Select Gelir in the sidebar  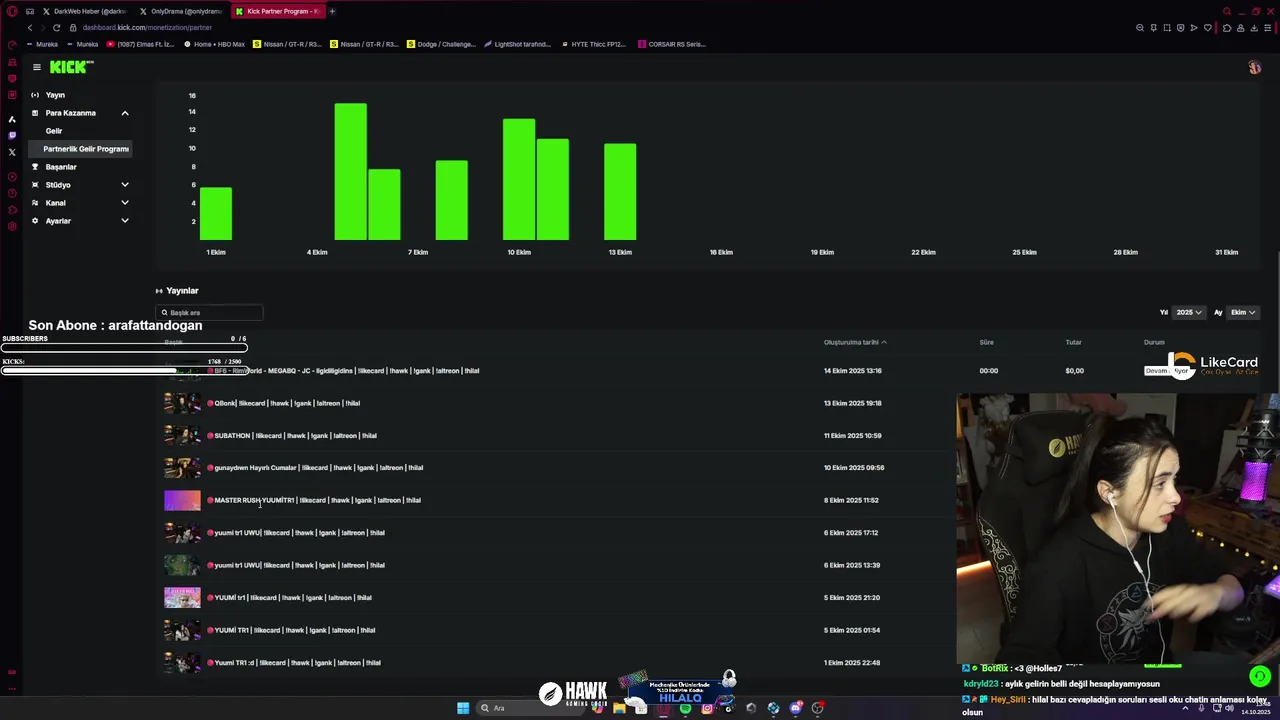click(54, 131)
